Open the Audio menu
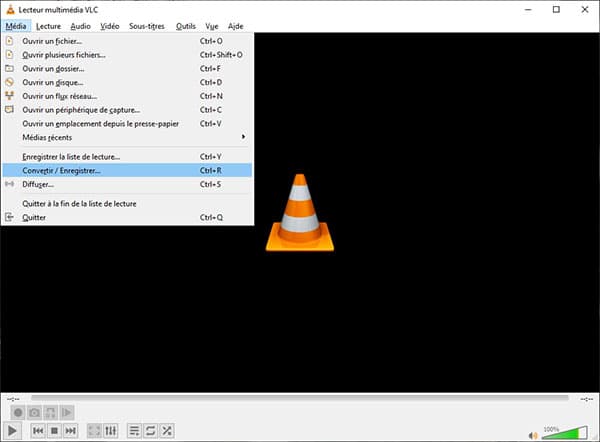 tap(80, 26)
